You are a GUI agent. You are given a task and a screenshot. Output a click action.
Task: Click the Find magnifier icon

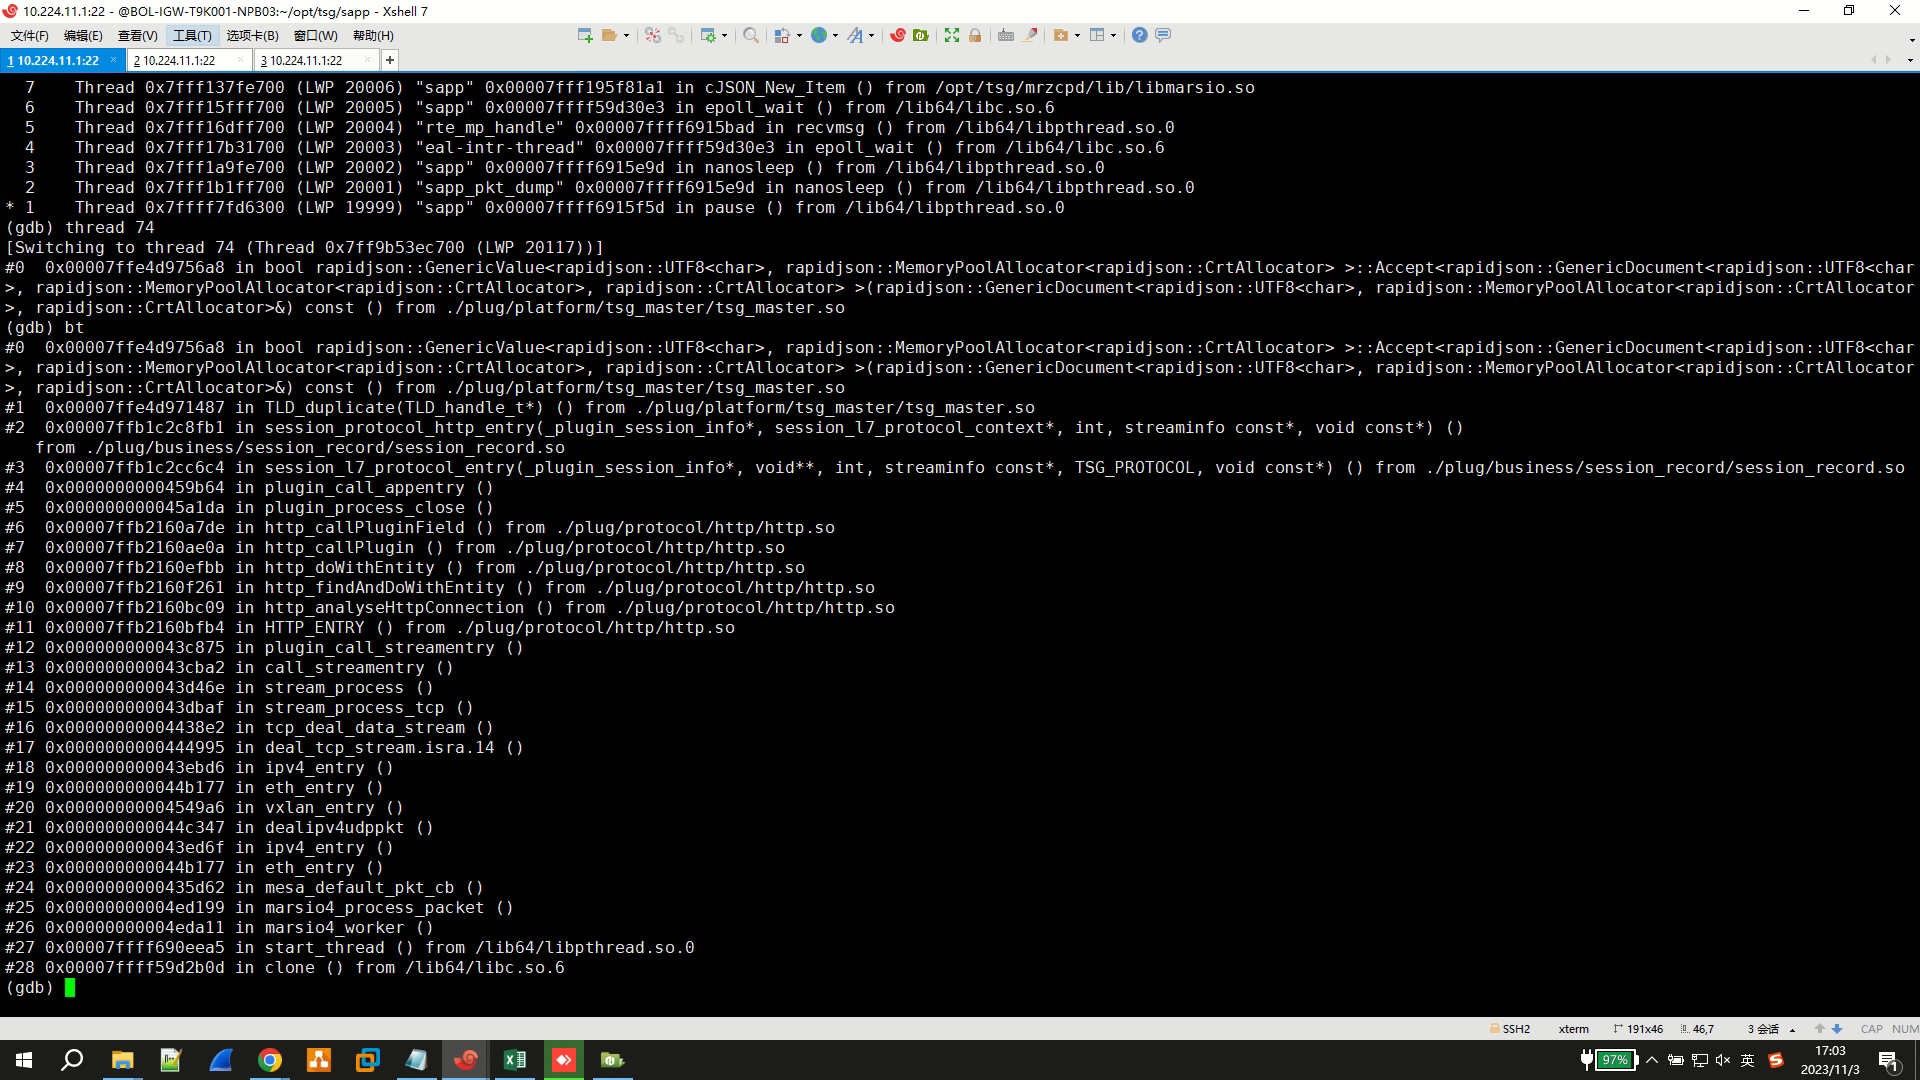coord(750,35)
